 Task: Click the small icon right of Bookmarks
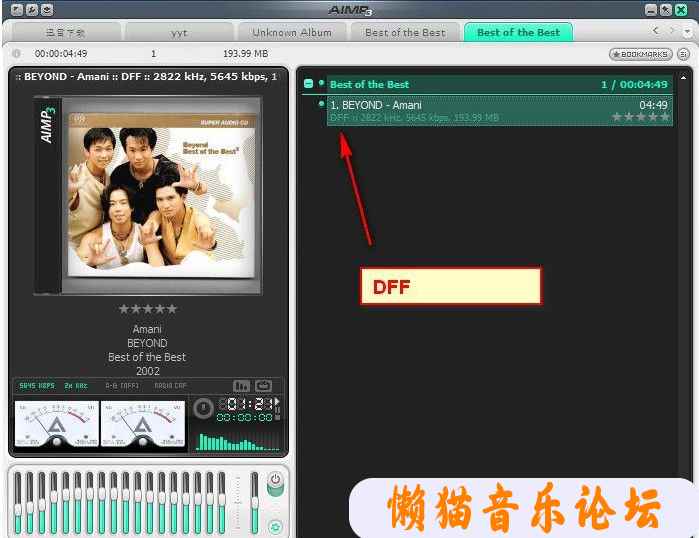684,53
